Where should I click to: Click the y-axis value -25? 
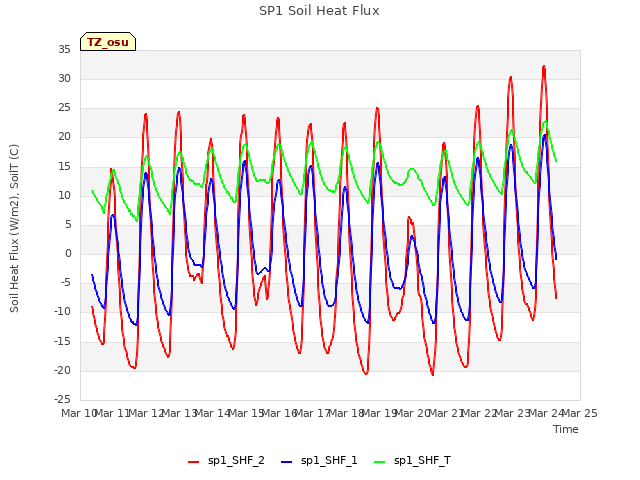click(62, 399)
